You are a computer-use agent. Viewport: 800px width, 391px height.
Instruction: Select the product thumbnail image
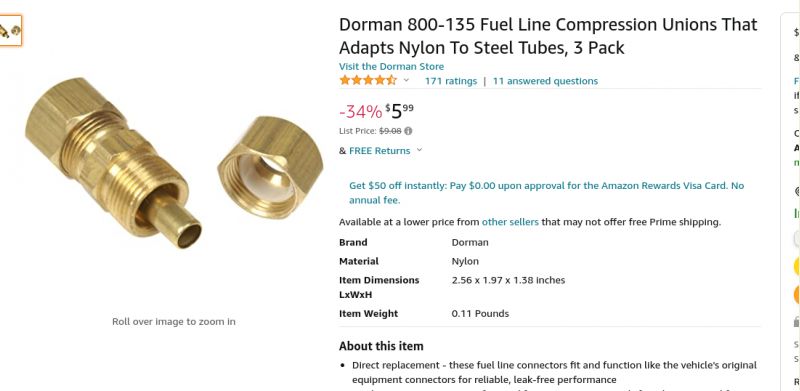pos(10,31)
